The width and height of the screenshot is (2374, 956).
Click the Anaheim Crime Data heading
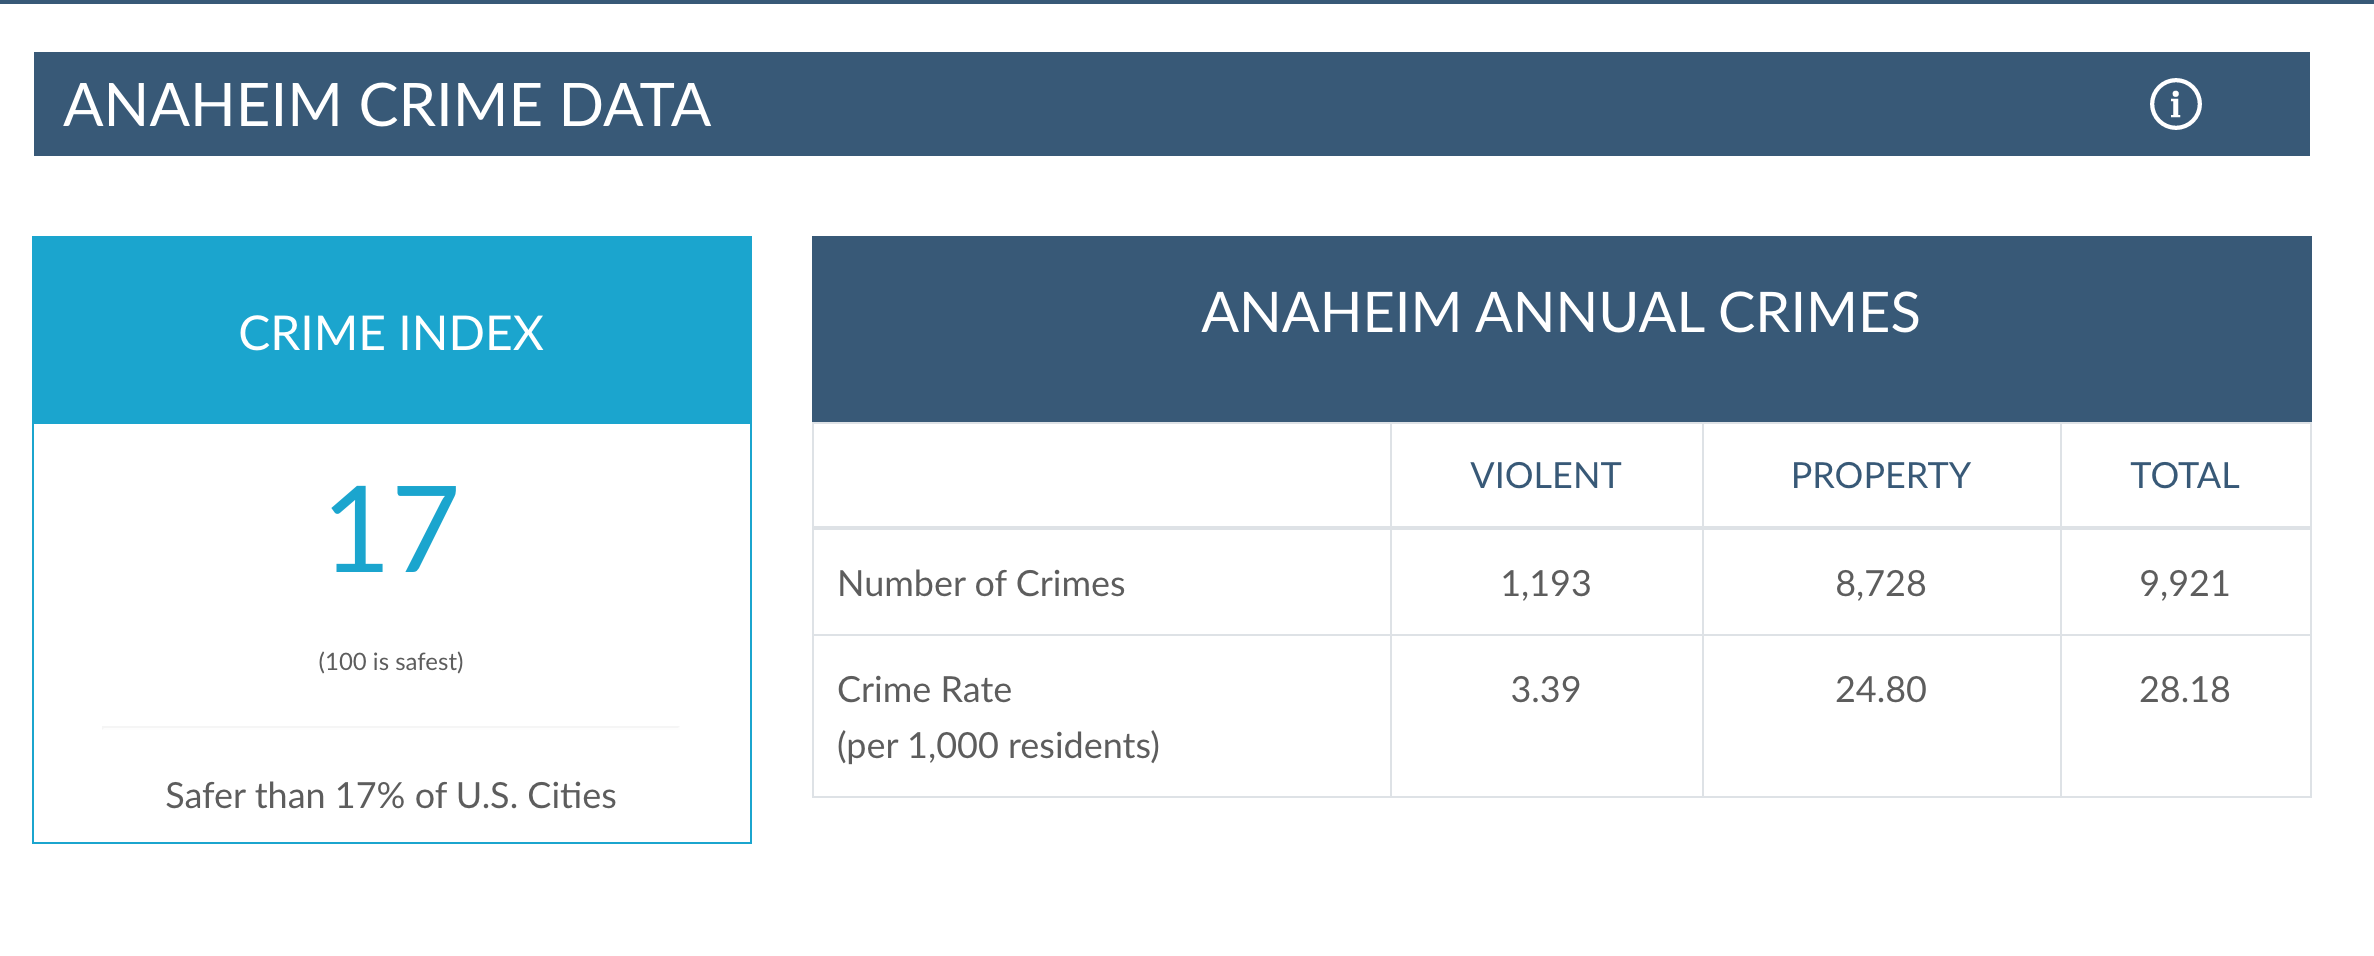pyautogui.click(x=387, y=105)
